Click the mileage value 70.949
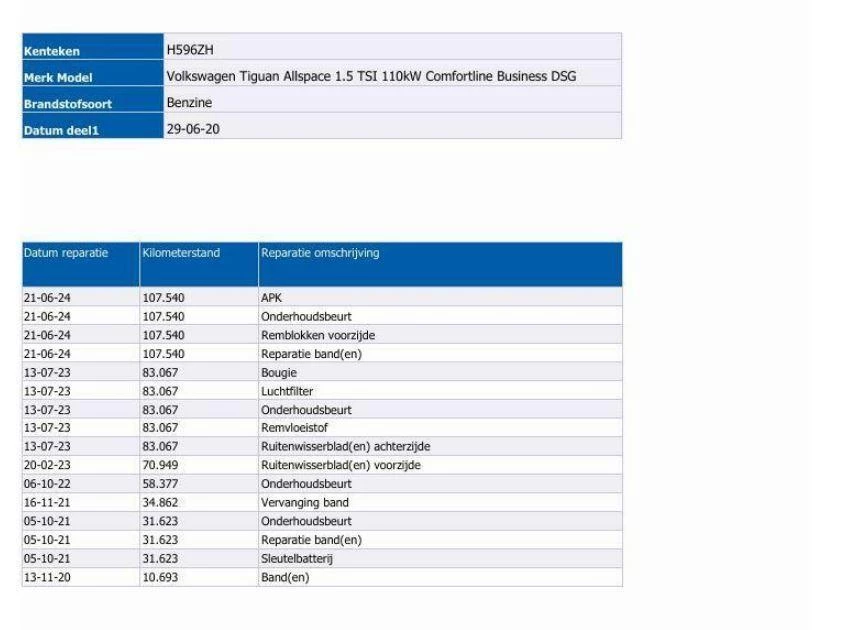Screen dimensions: 841x630 160,465
